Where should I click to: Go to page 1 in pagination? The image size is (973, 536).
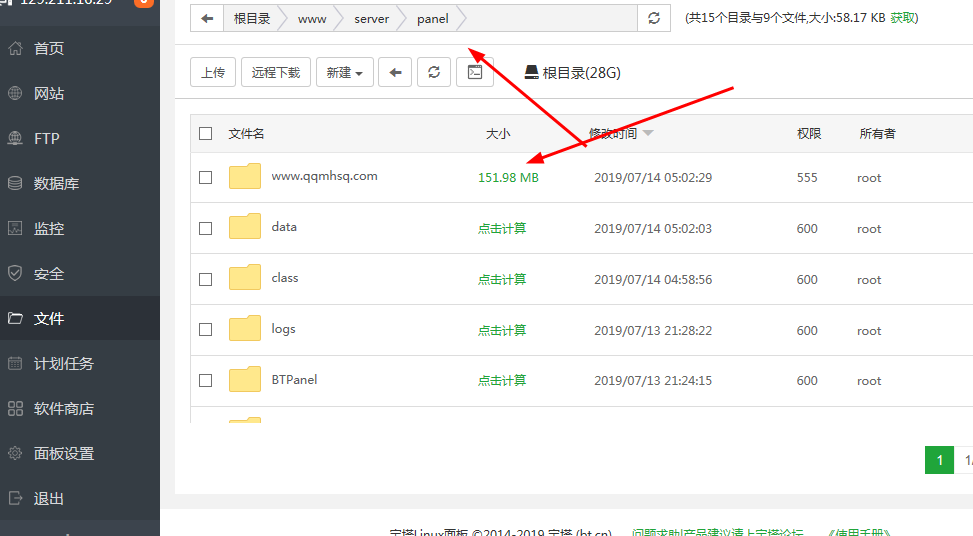(x=939, y=460)
